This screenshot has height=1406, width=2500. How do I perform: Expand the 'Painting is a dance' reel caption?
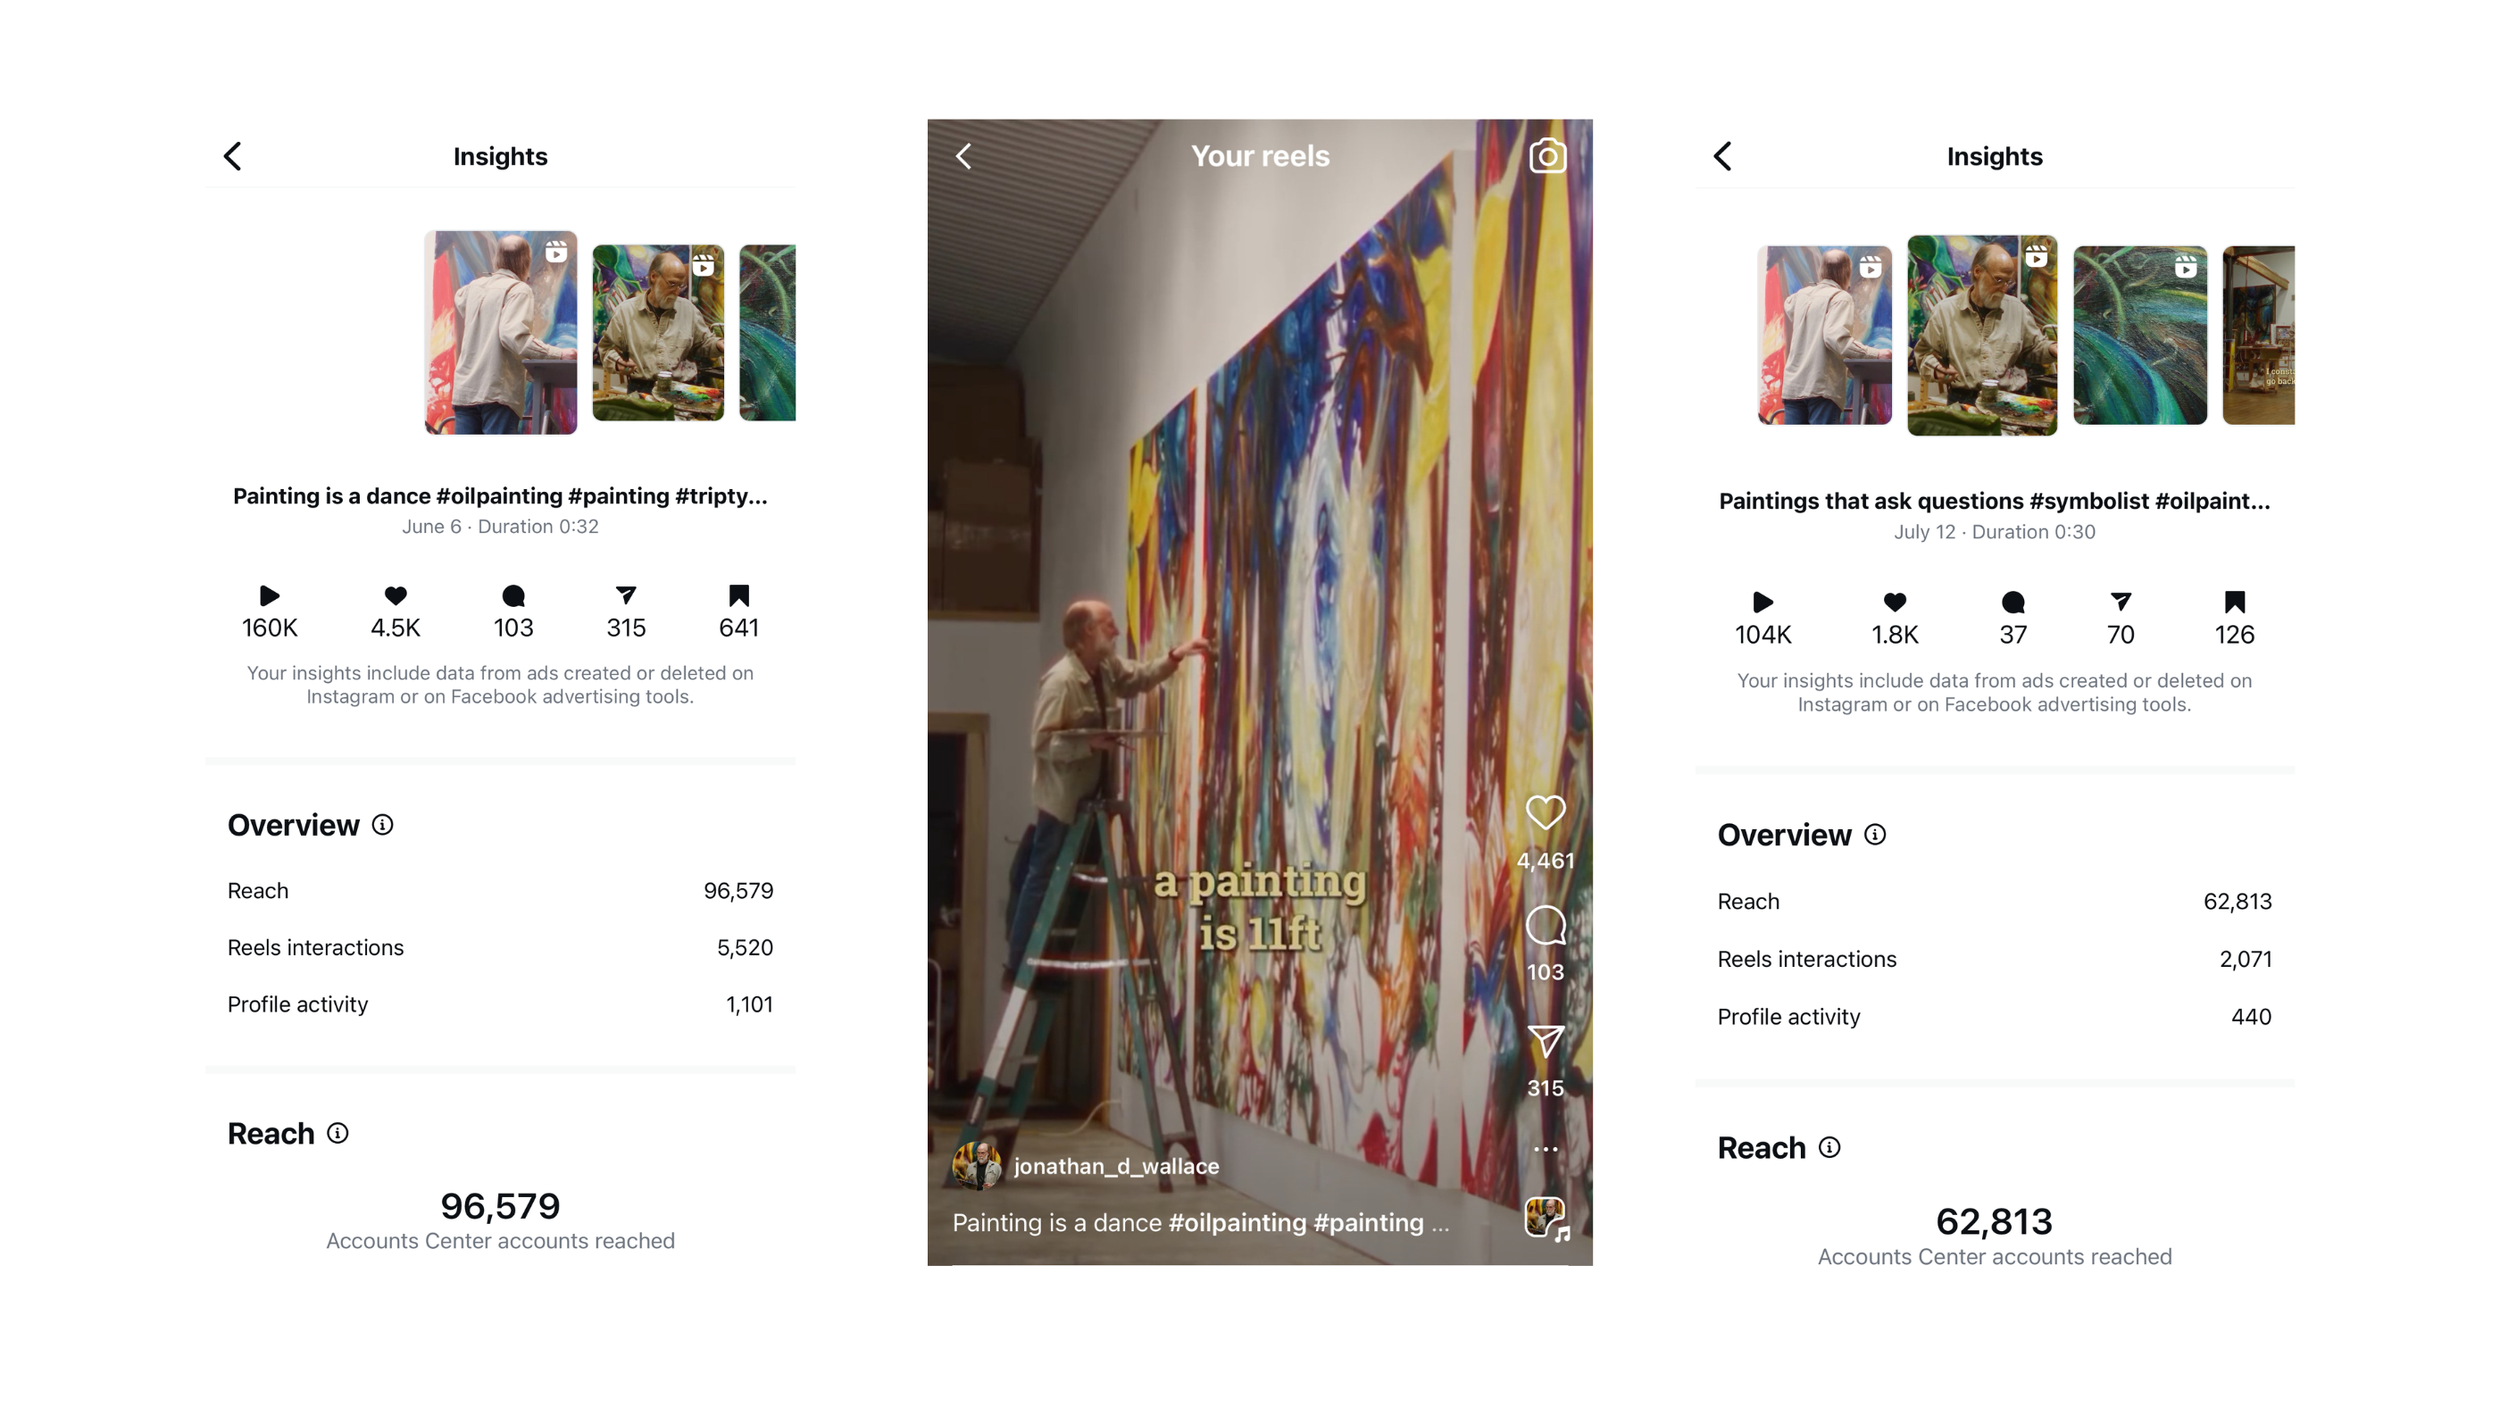[x=1200, y=1222]
